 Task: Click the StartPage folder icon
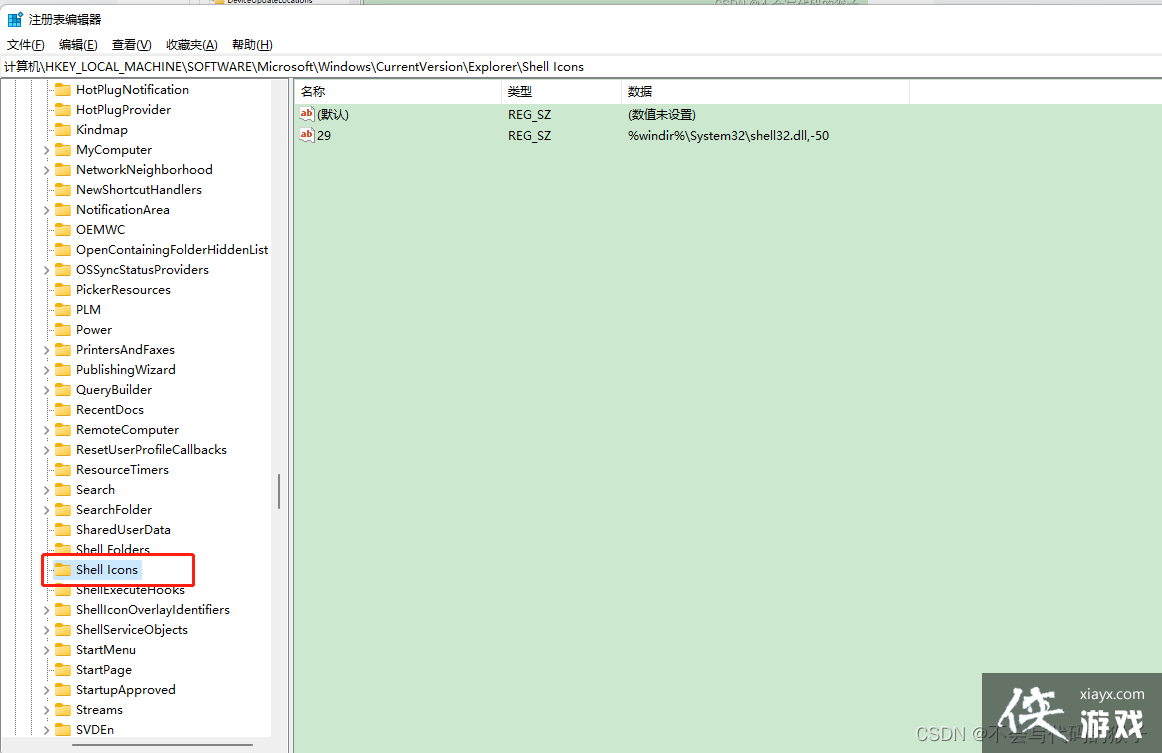click(63, 670)
